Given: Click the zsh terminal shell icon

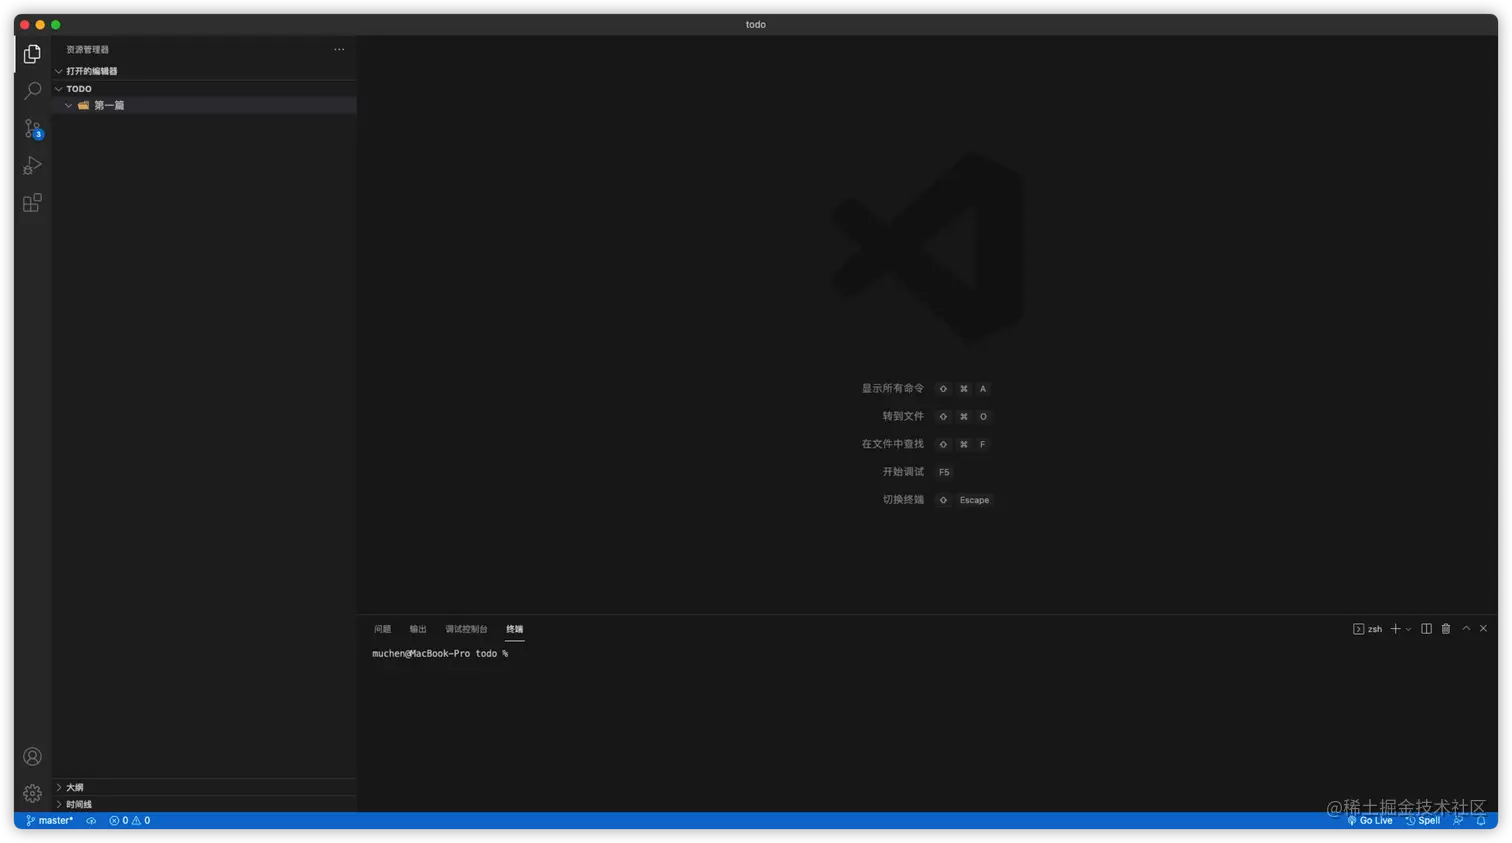Looking at the screenshot, I should [x=1358, y=629].
